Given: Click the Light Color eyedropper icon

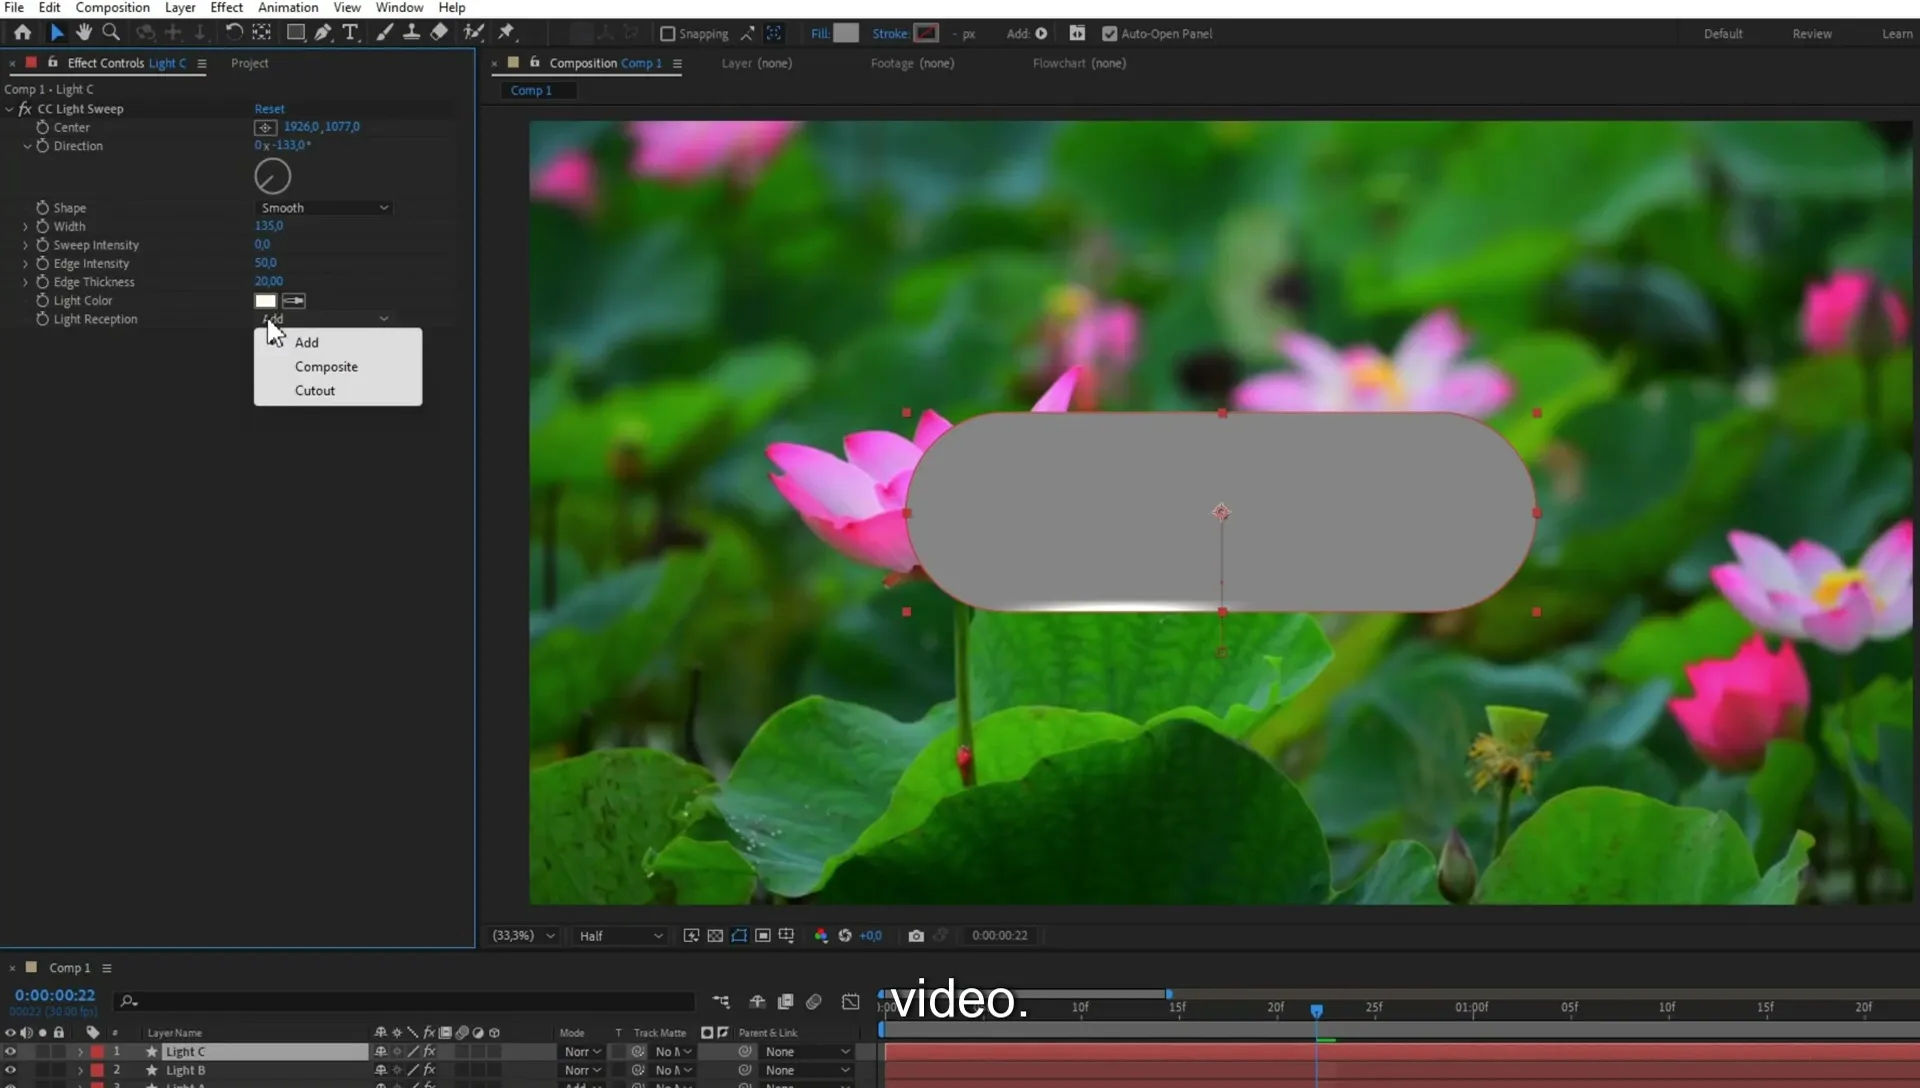Looking at the screenshot, I should coord(294,301).
